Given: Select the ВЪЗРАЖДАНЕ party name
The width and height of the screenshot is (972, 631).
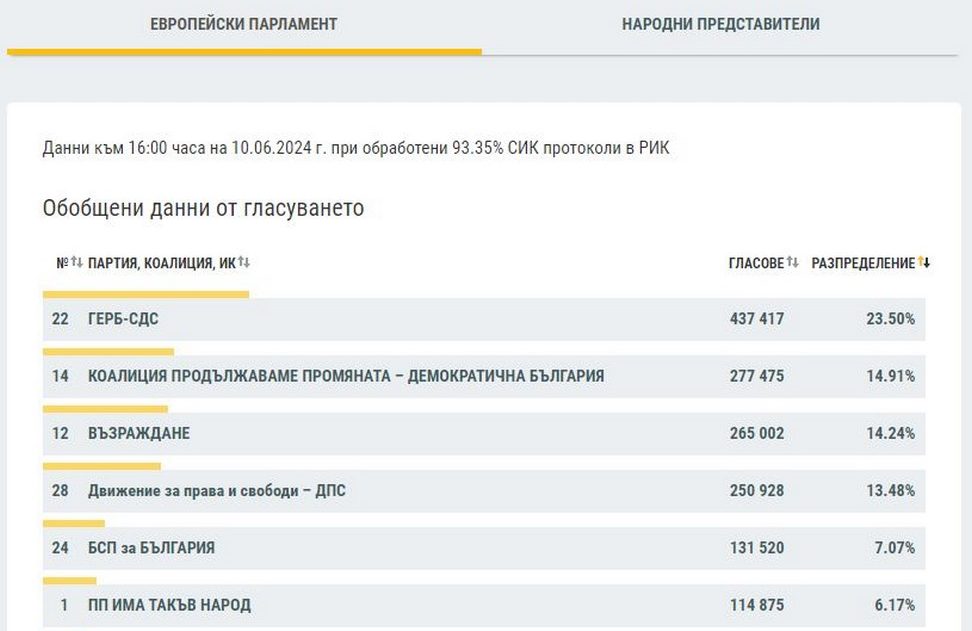Looking at the screenshot, I should [139, 433].
